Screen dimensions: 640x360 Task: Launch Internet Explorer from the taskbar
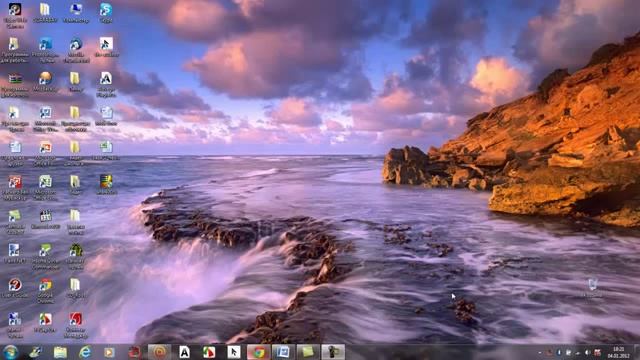coord(85,352)
